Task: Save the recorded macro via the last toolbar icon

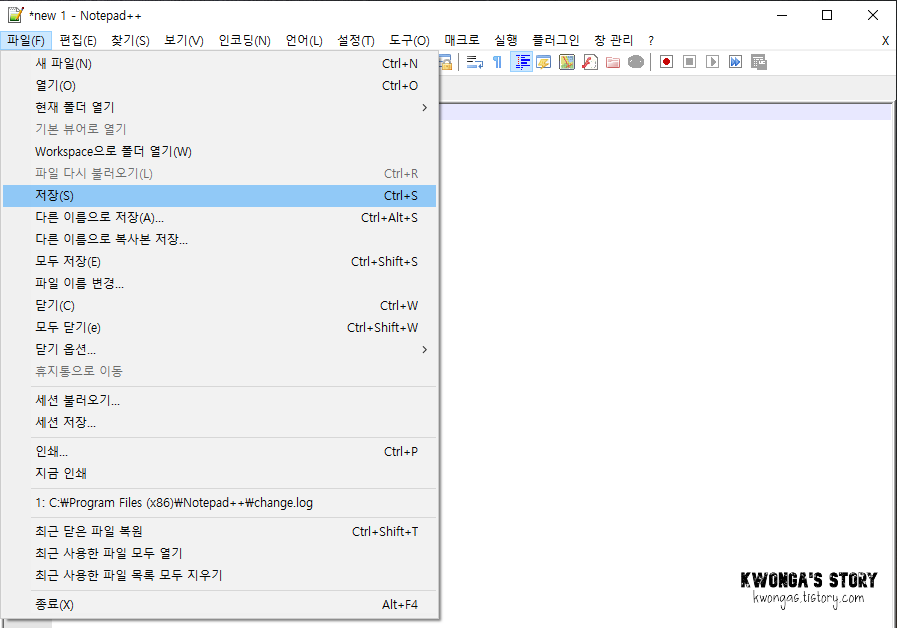Action: tap(760, 61)
